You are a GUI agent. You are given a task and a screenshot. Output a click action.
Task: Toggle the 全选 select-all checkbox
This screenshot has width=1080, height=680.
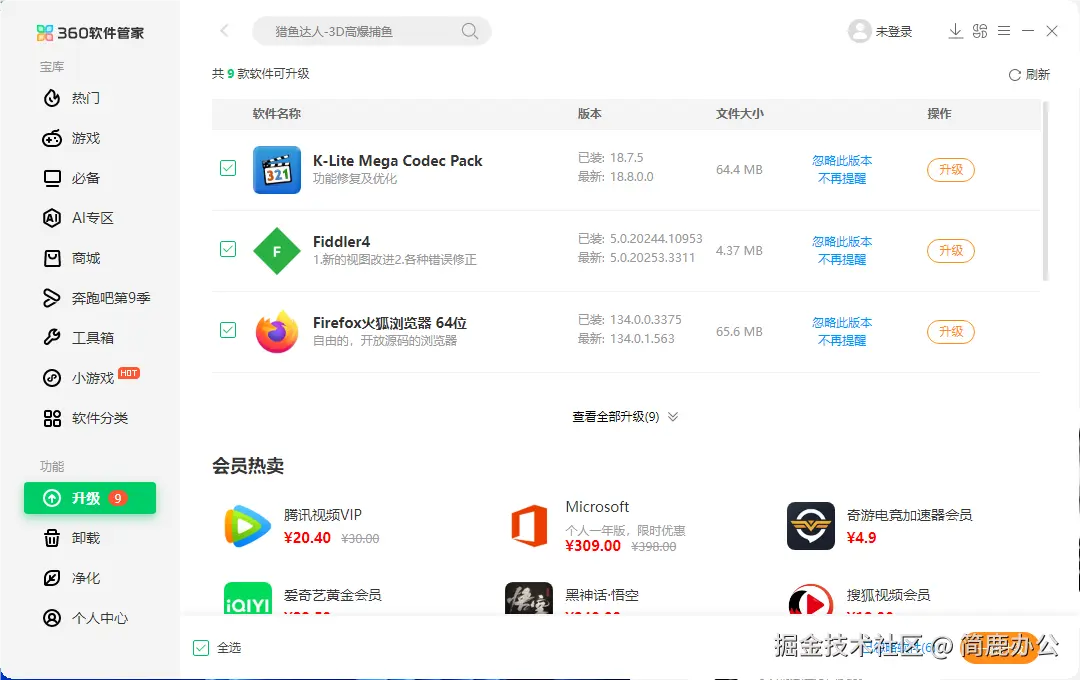(x=200, y=648)
